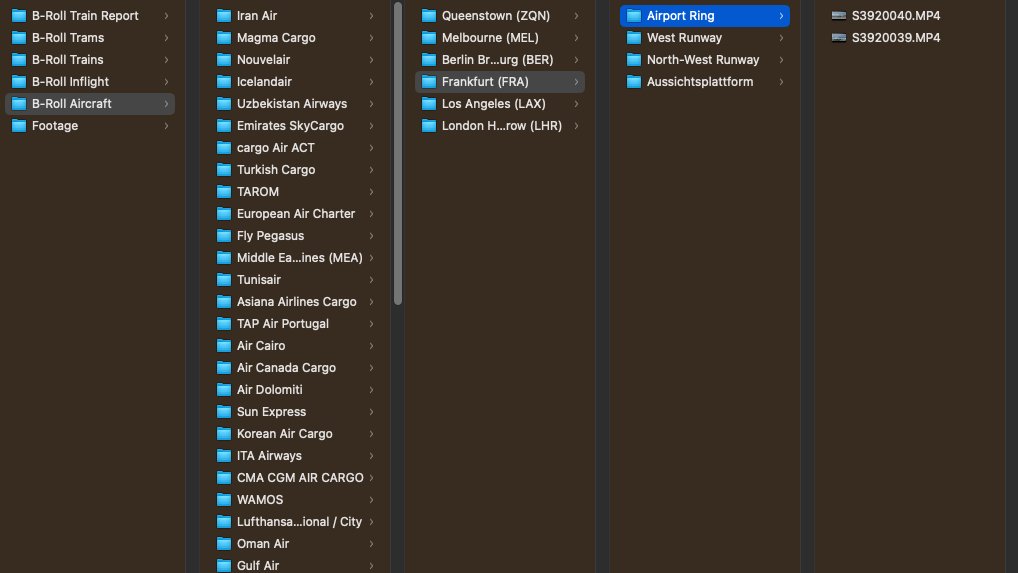Click the Queenstown (ZQN) folder icon
The height and width of the screenshot is (573, 1018).
(429, 16)
